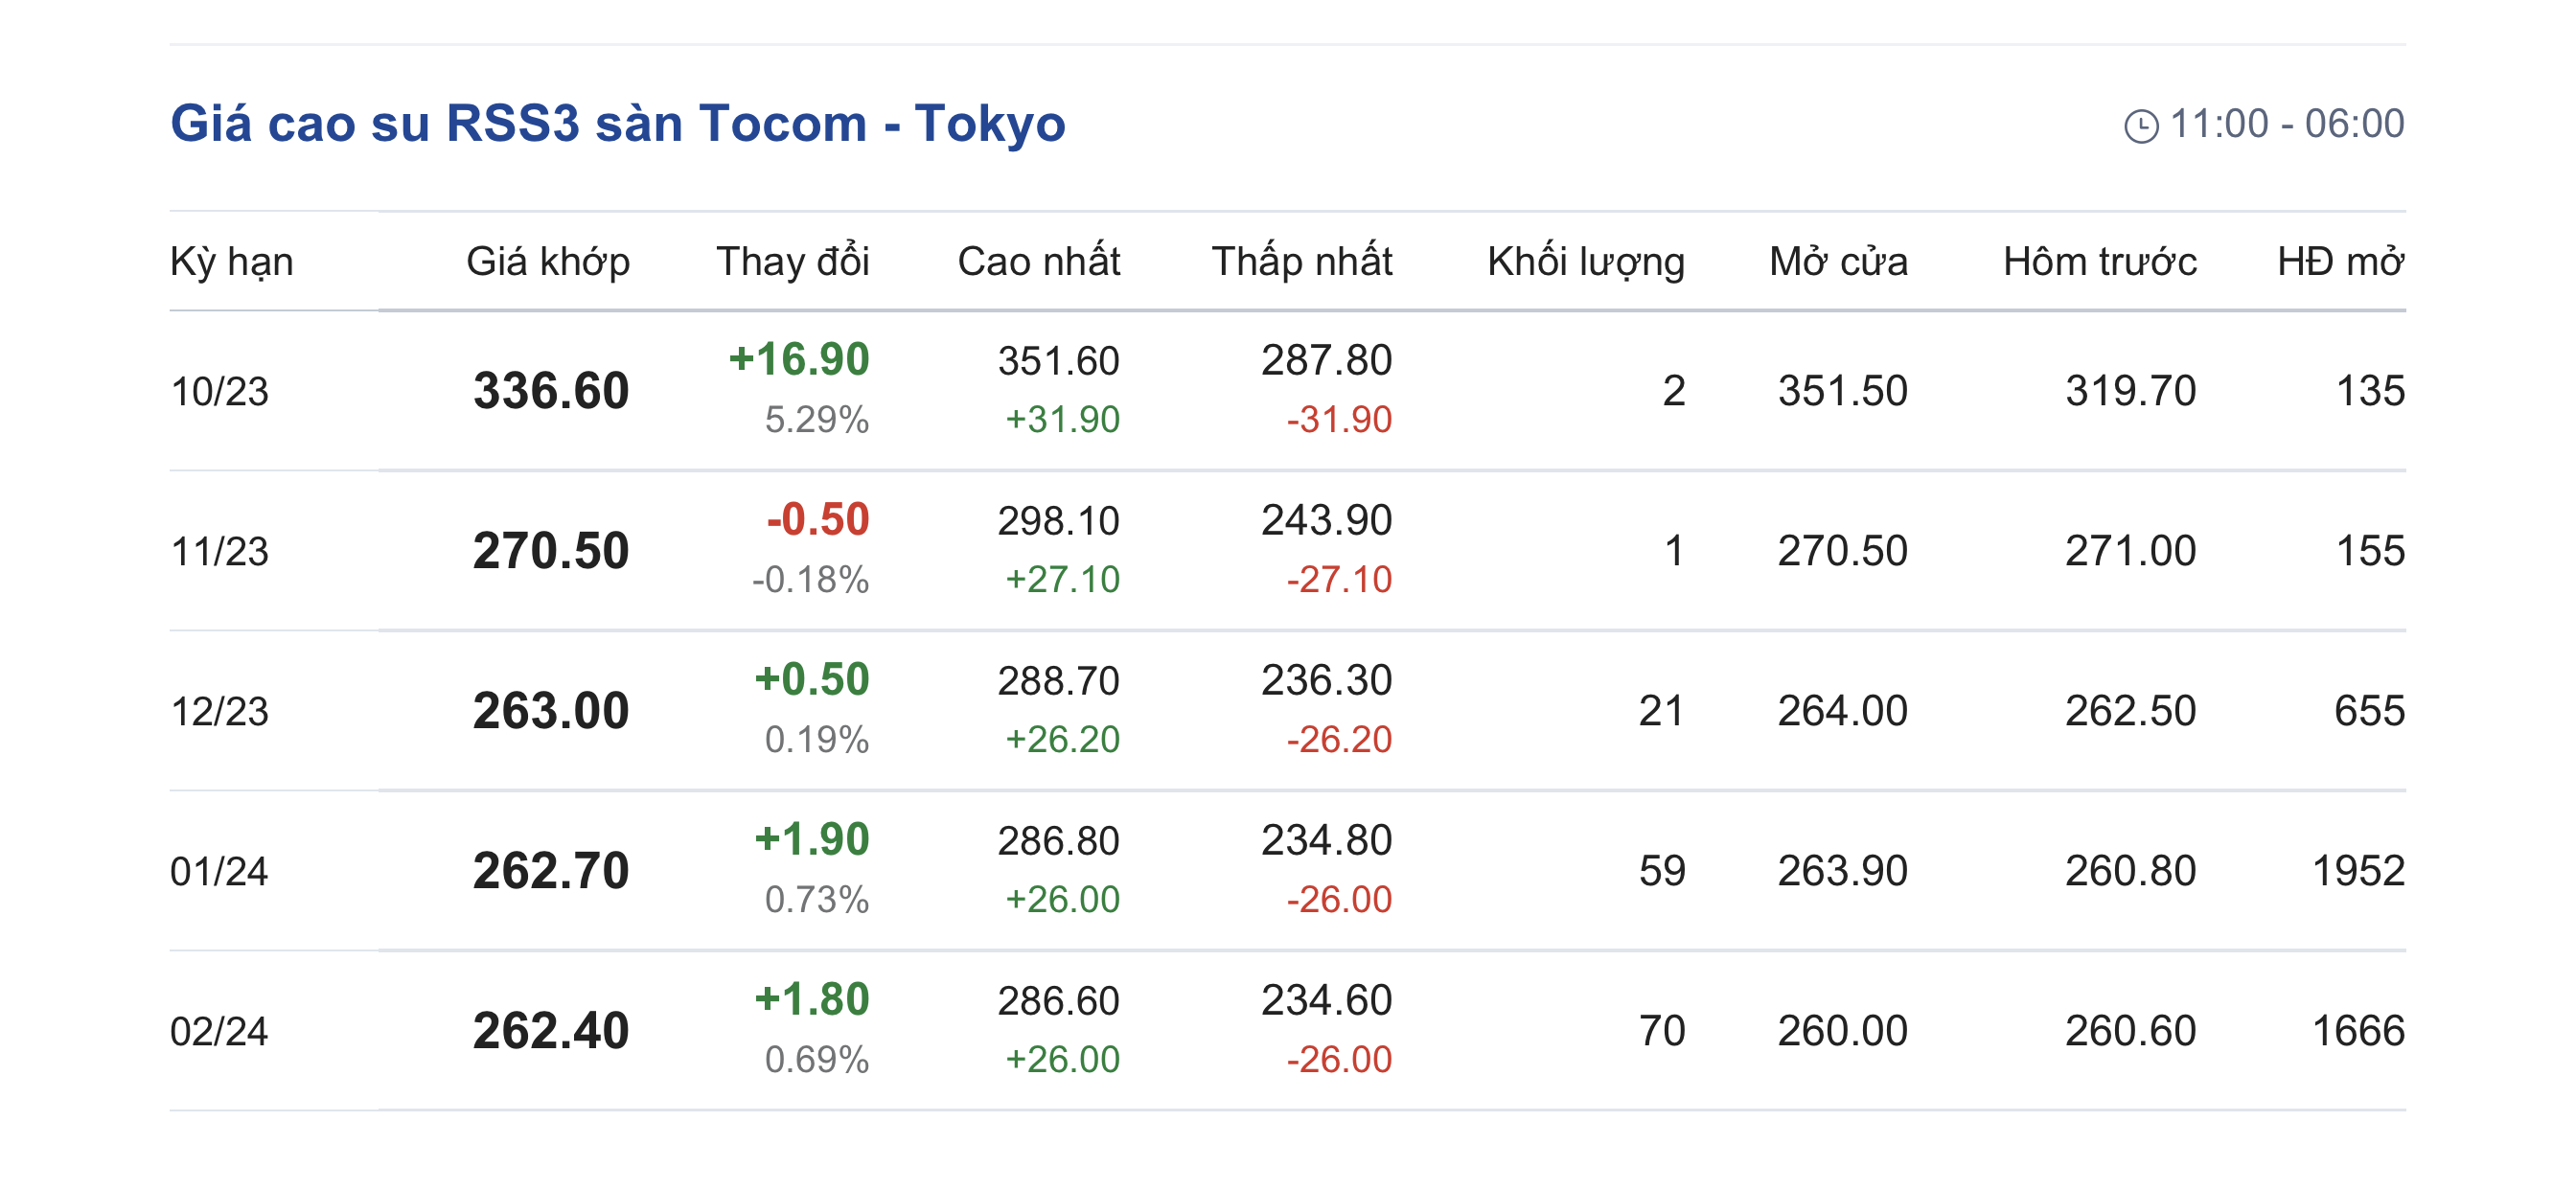Select the 11/23 contract term
2576x1190 pixels.
point(220,551)
